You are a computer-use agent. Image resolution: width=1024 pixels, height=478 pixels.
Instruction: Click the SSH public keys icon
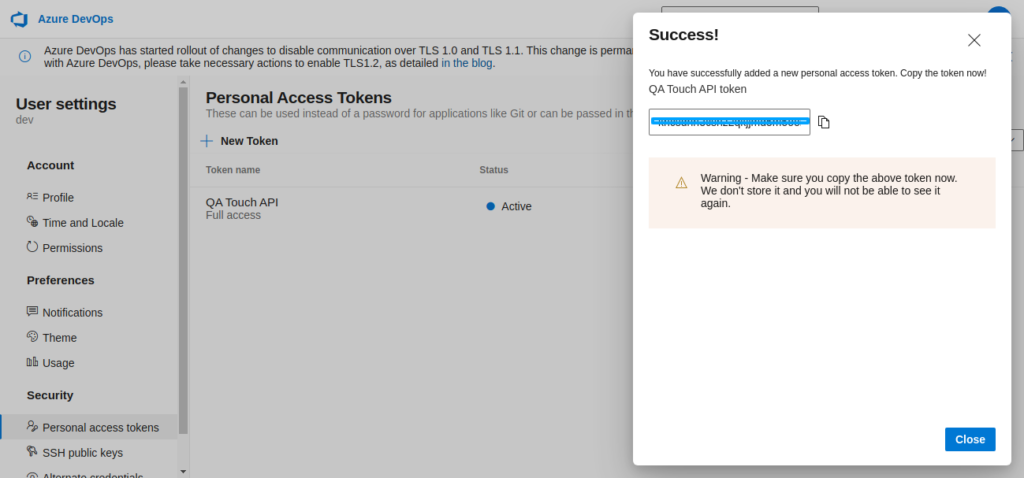click(33, 452)
